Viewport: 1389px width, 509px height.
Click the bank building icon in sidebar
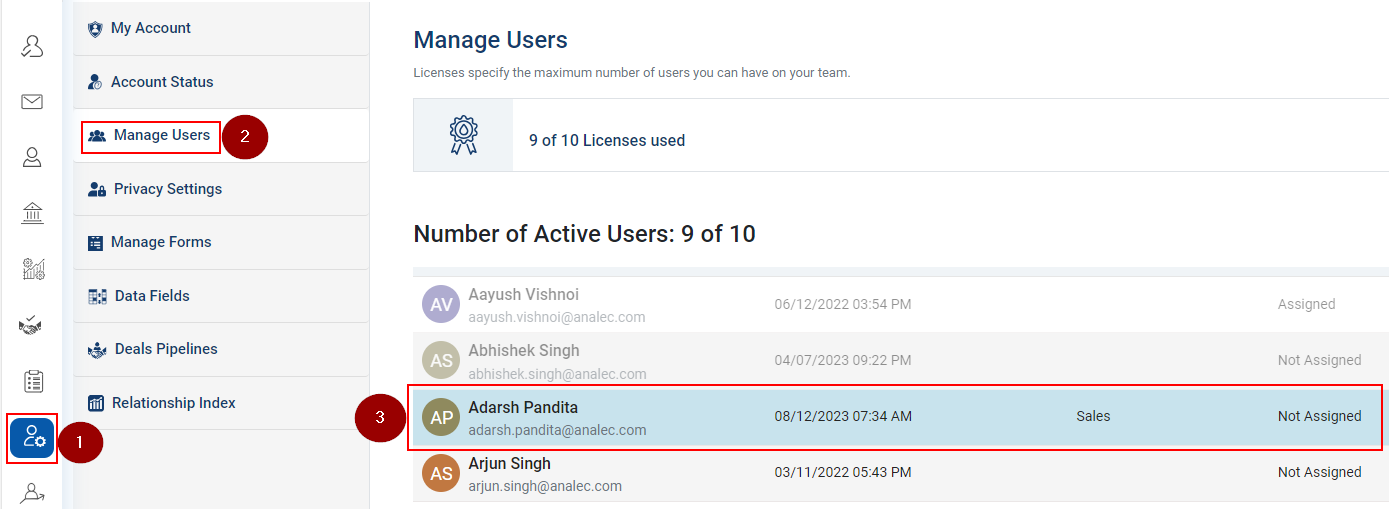click(32, 213)
